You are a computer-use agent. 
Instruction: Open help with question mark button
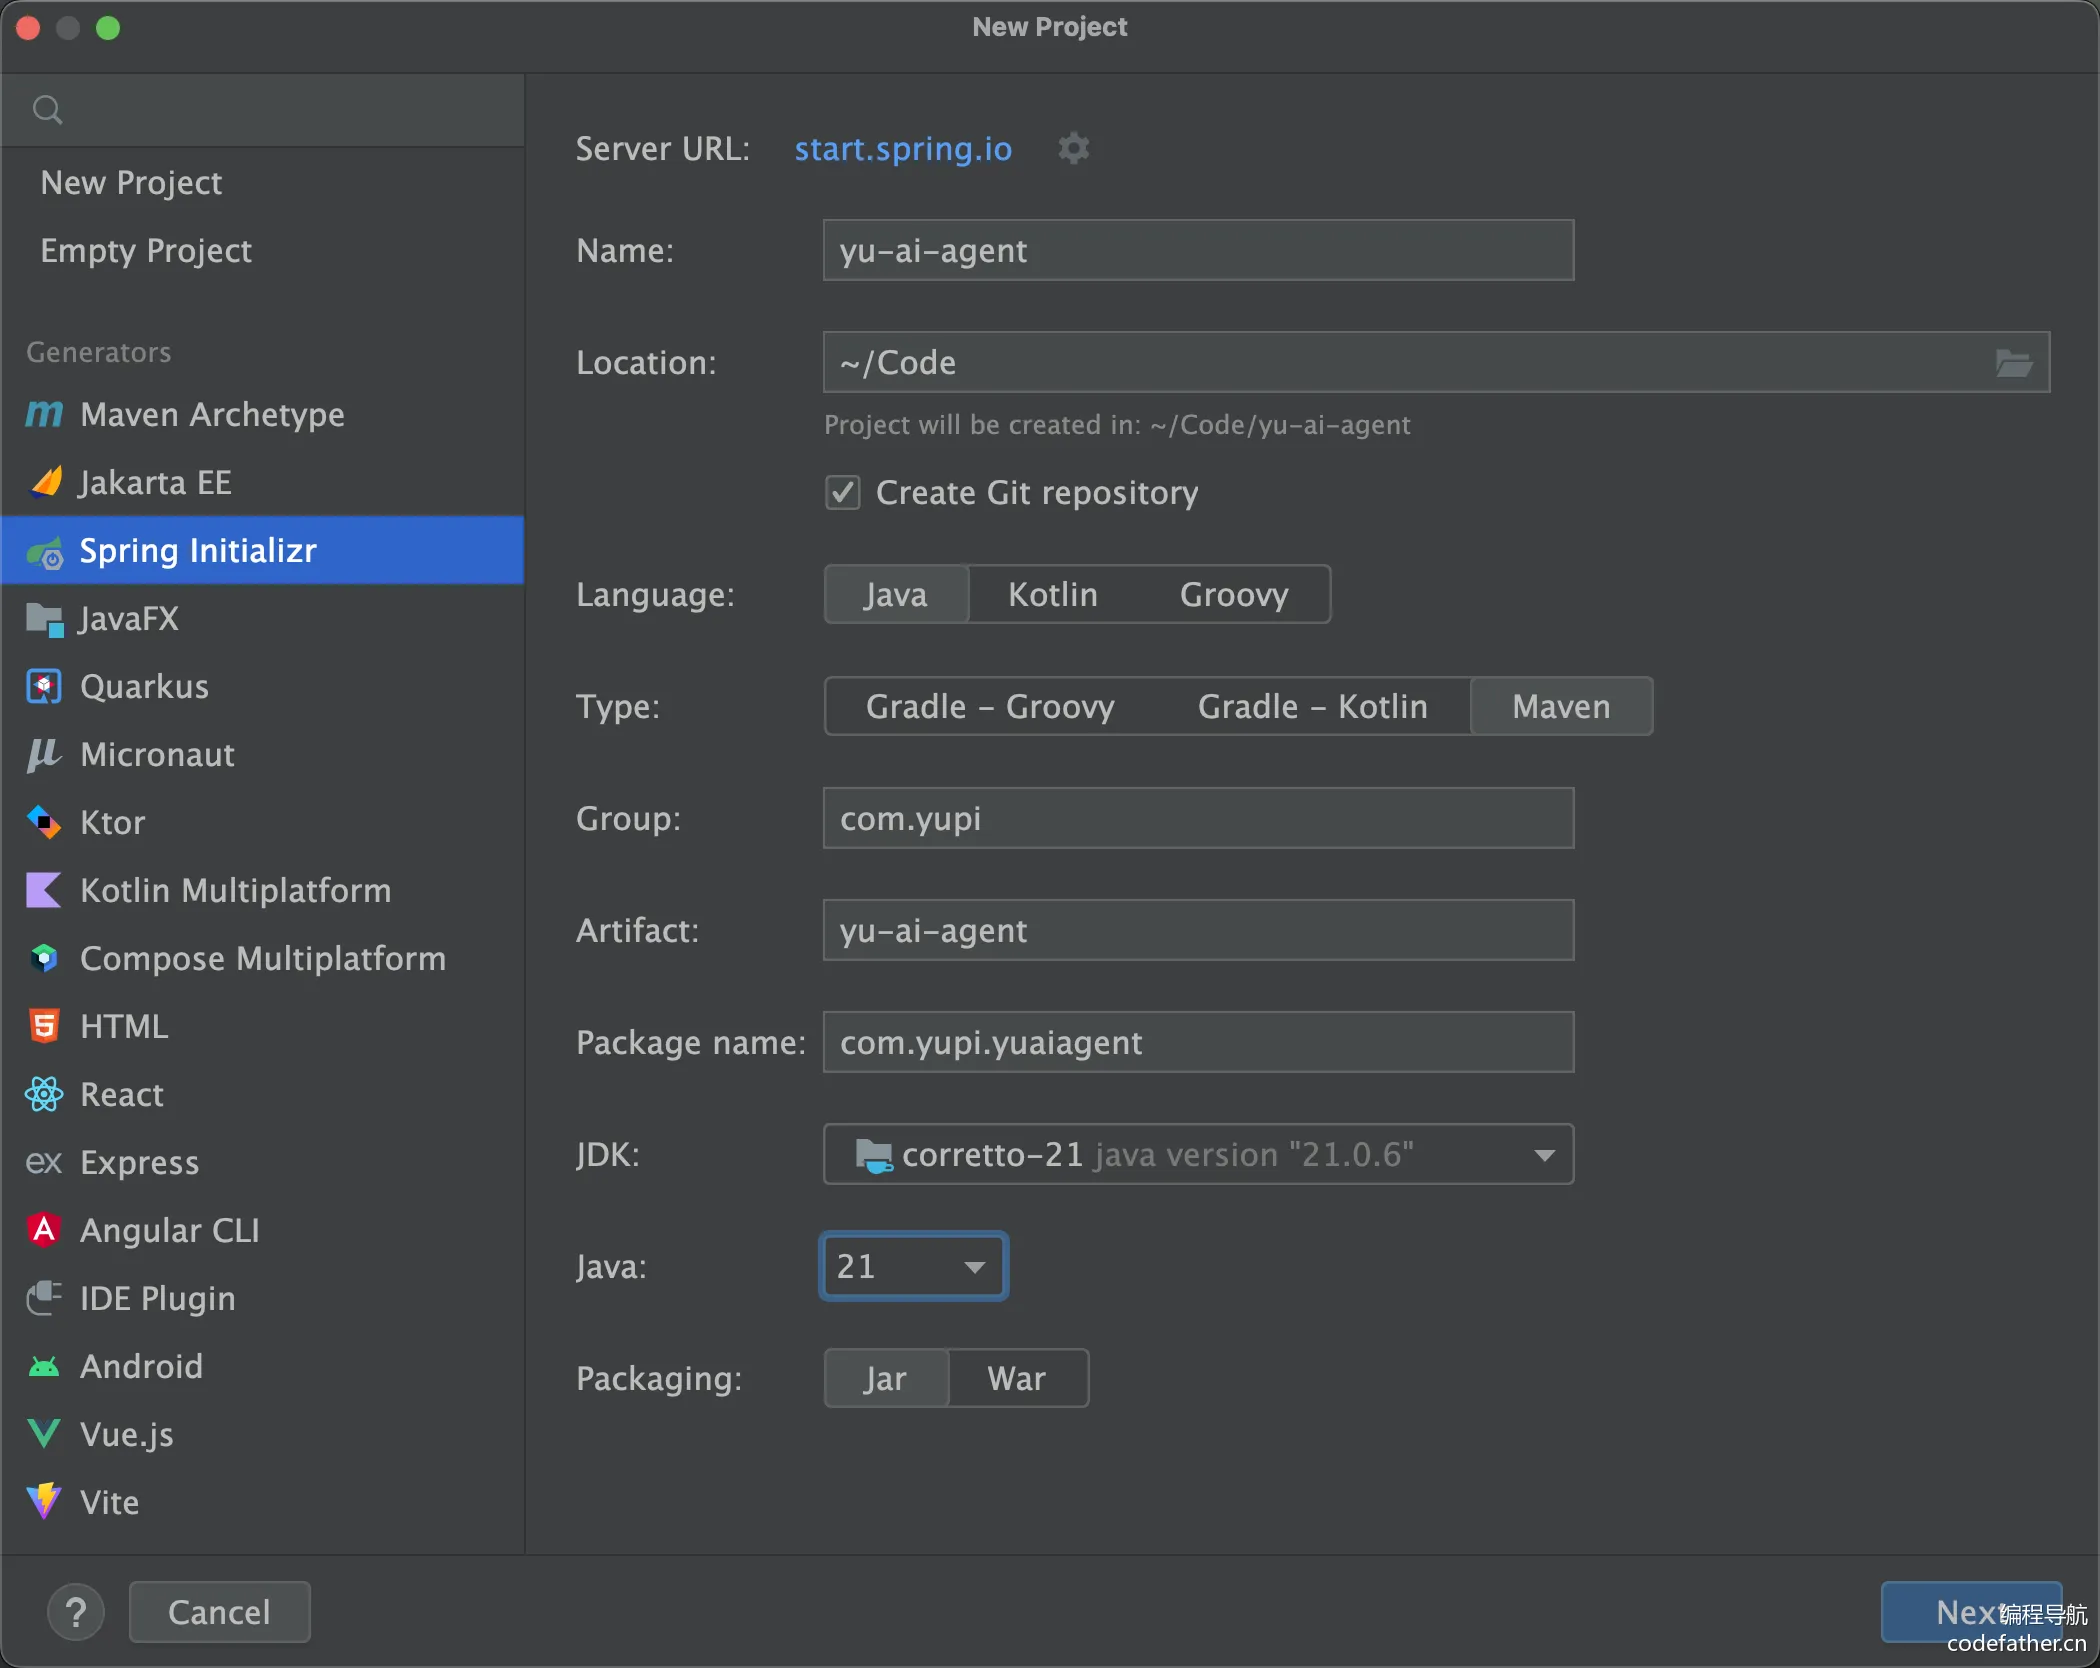click(76, 1612)
